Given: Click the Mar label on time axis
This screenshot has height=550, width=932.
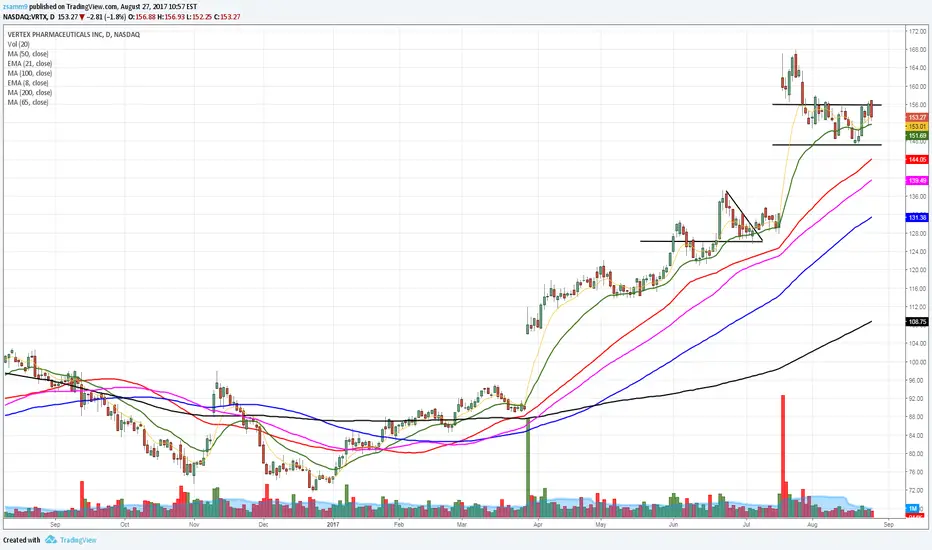Looking at the screenshot, I should (462, 524).
